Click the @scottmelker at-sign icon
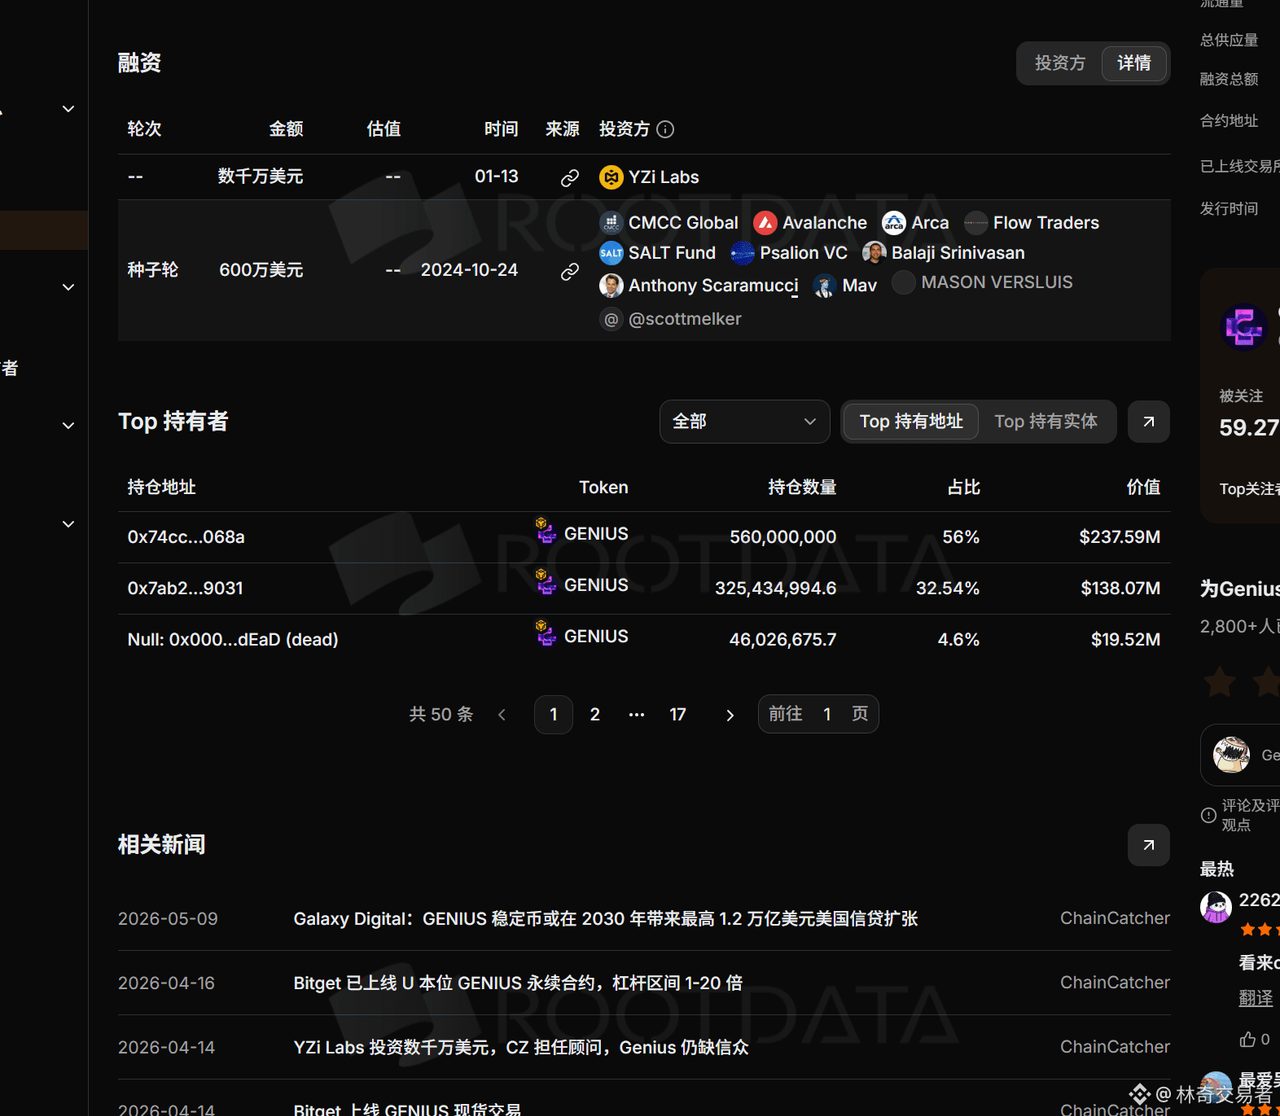Image resolution: width=1280 pixels, height=1116 pixels. [x=611, y=319]
